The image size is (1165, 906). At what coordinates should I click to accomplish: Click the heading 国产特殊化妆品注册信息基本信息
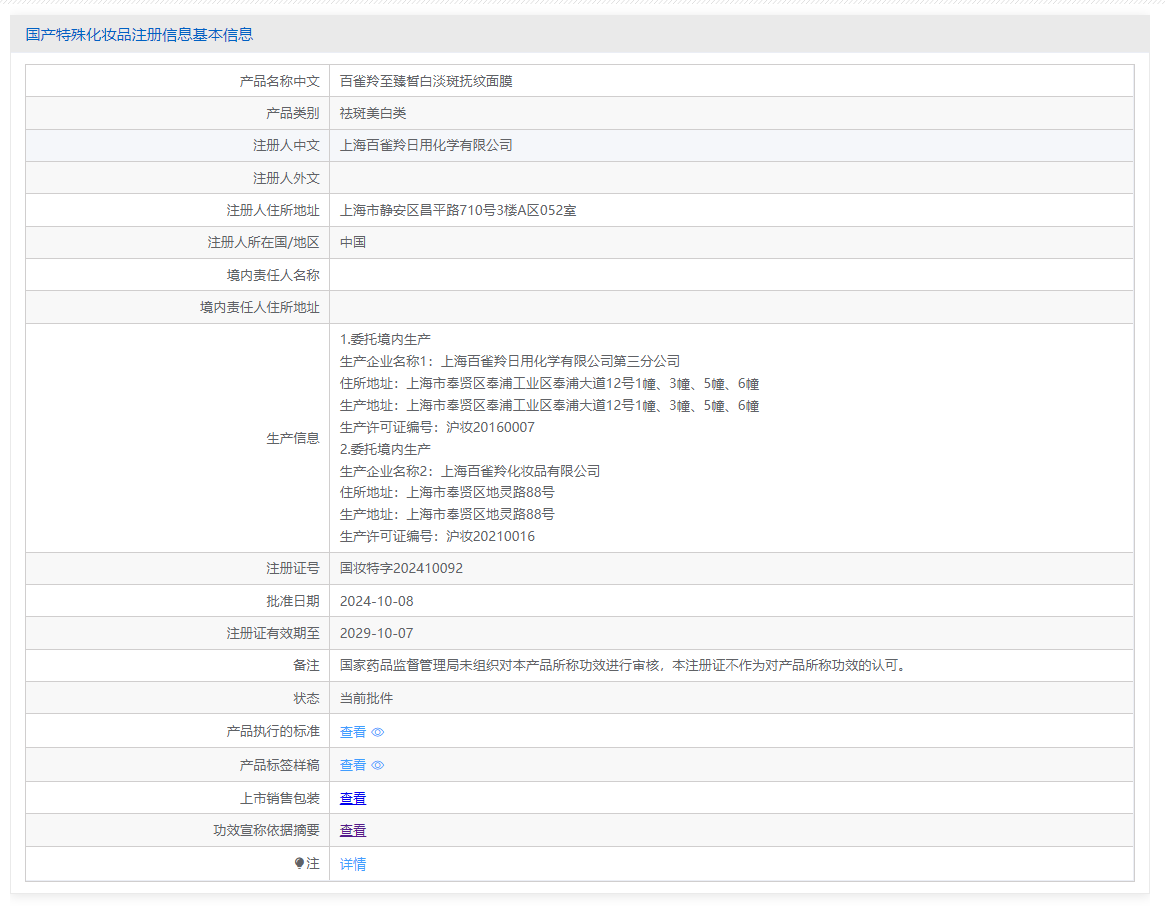tap(140, 35)
